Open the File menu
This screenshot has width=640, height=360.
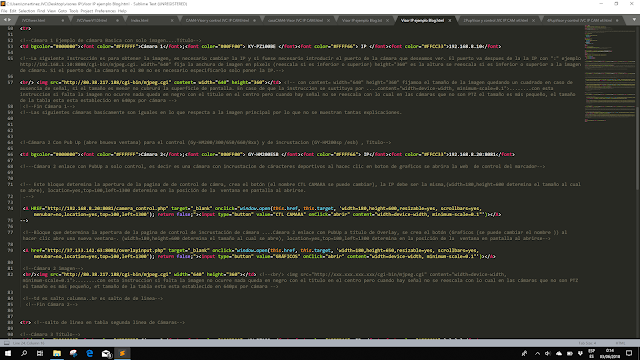click(4, 11)
